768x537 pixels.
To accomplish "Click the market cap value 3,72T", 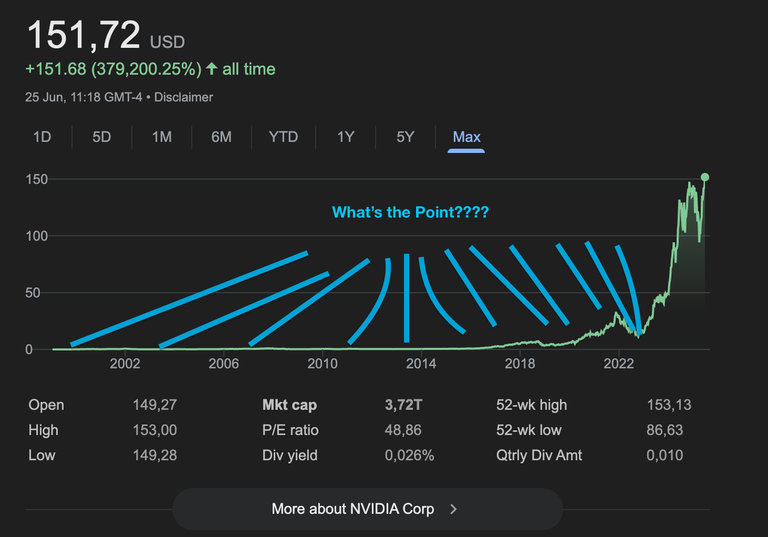I will tap(403, 405).
